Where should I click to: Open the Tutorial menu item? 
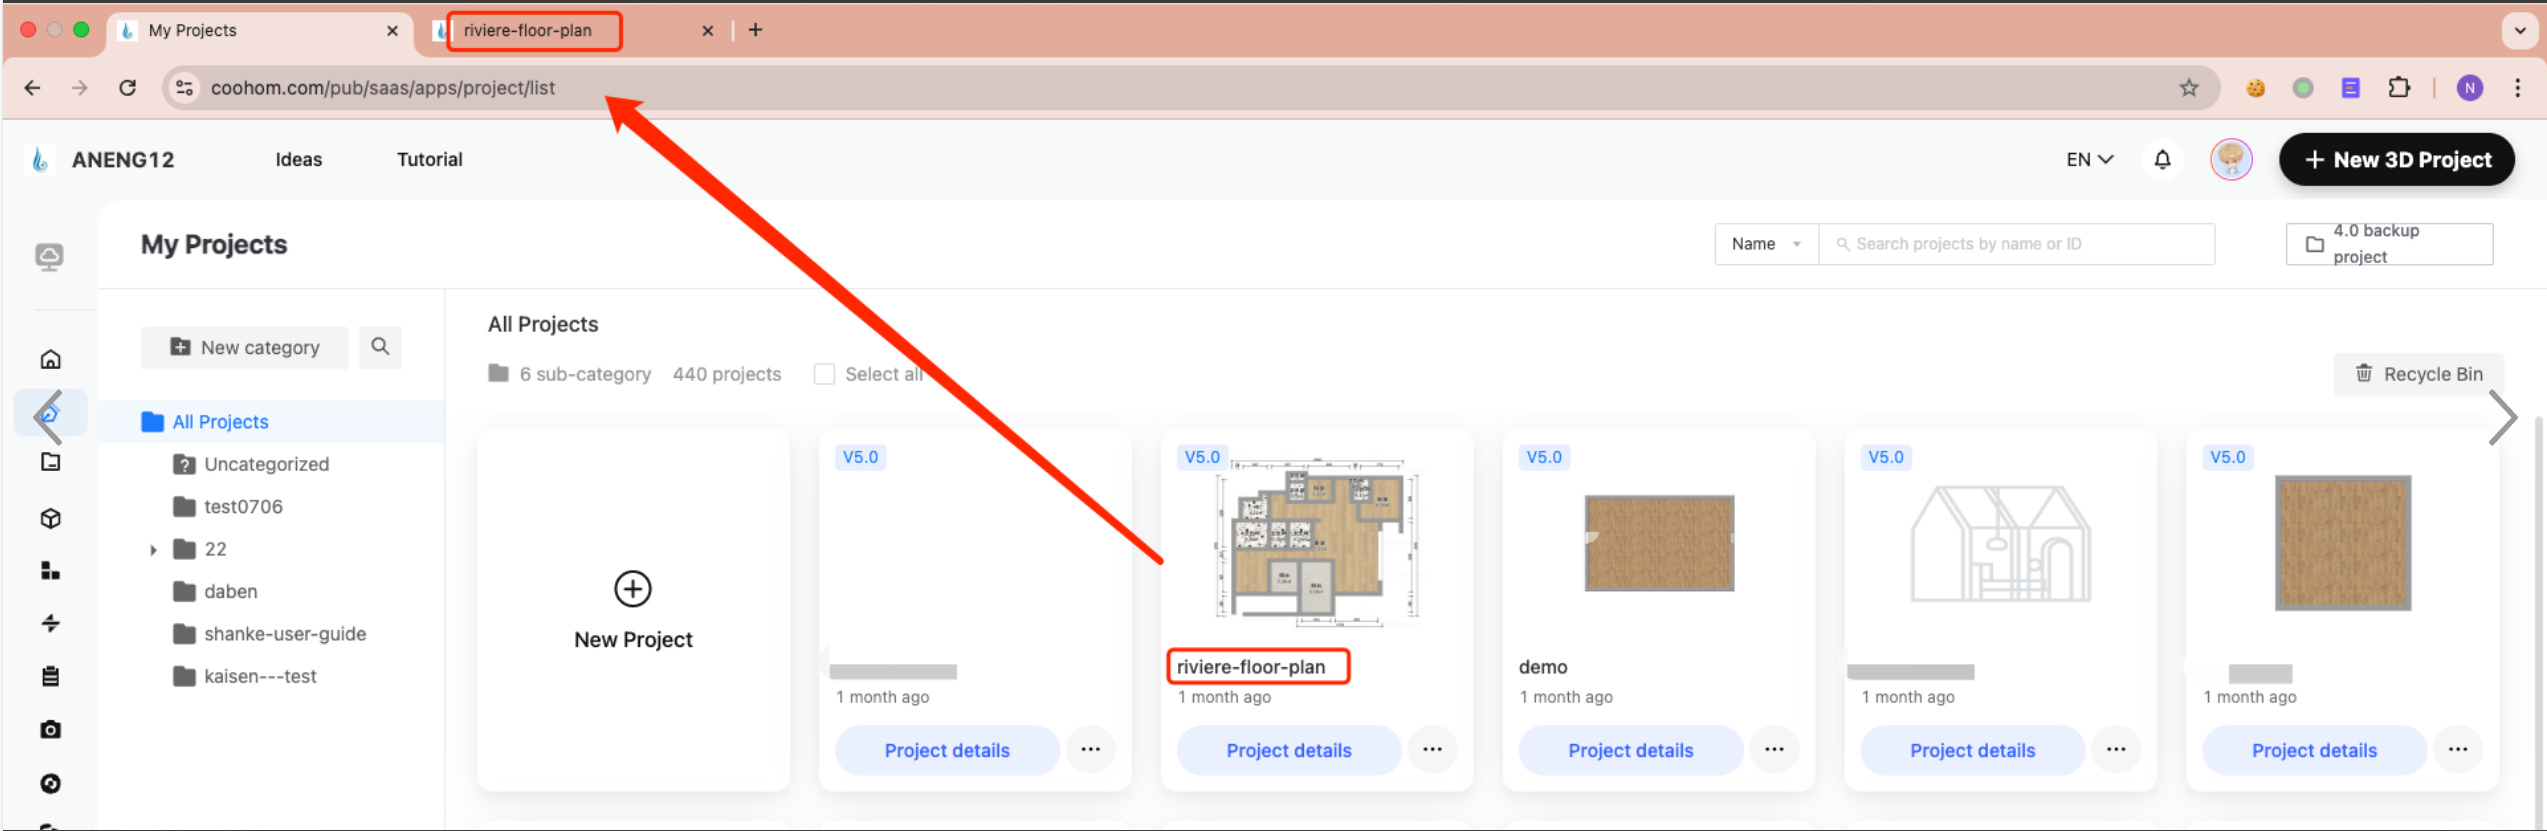click(430, 159)
